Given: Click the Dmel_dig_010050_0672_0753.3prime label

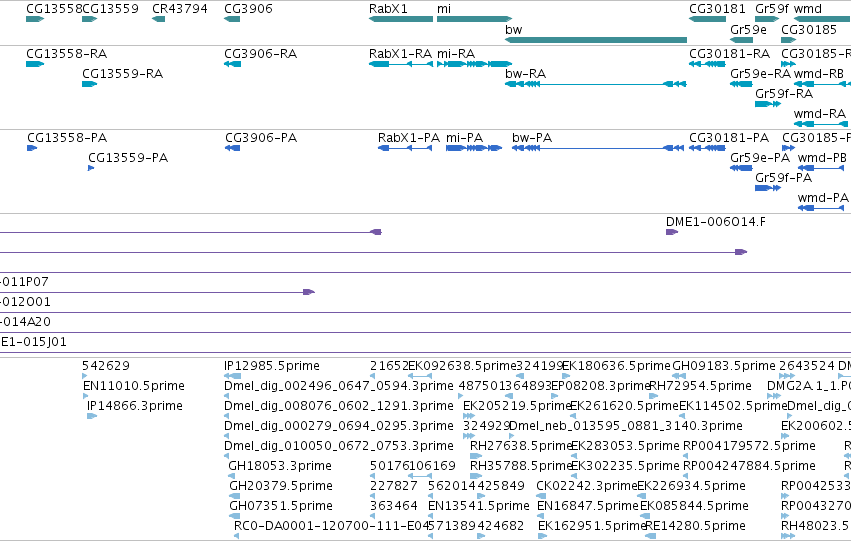Looking at the screenshot, I should pyautogui.click(x=339, y=447).
